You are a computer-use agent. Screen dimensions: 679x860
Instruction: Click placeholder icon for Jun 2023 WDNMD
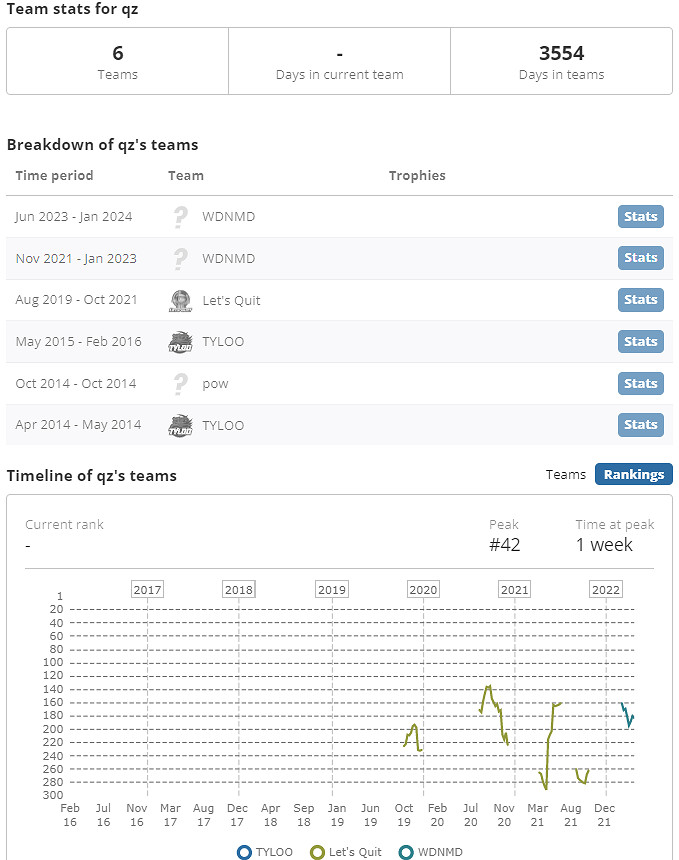tap(181, 216)
